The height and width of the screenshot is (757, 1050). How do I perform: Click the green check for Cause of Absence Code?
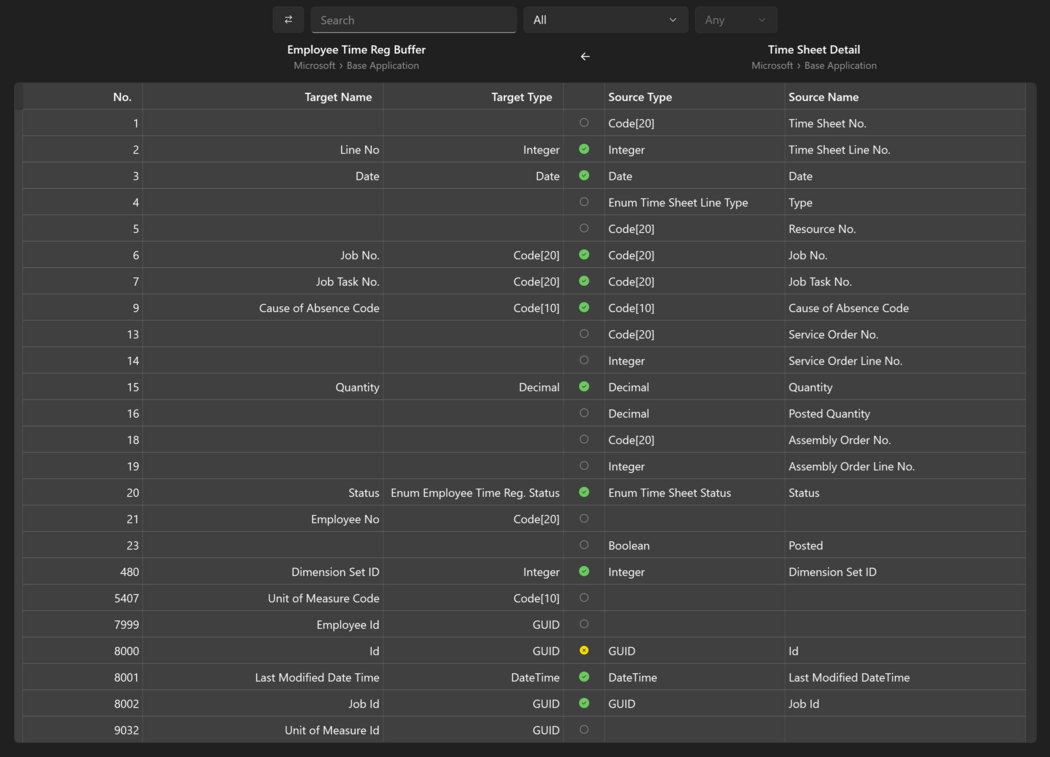pos(584,307)
